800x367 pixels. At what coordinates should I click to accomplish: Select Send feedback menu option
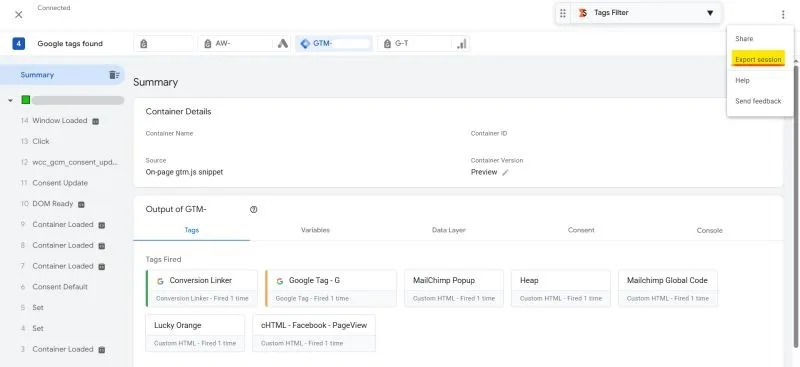[x=758, y=102]
